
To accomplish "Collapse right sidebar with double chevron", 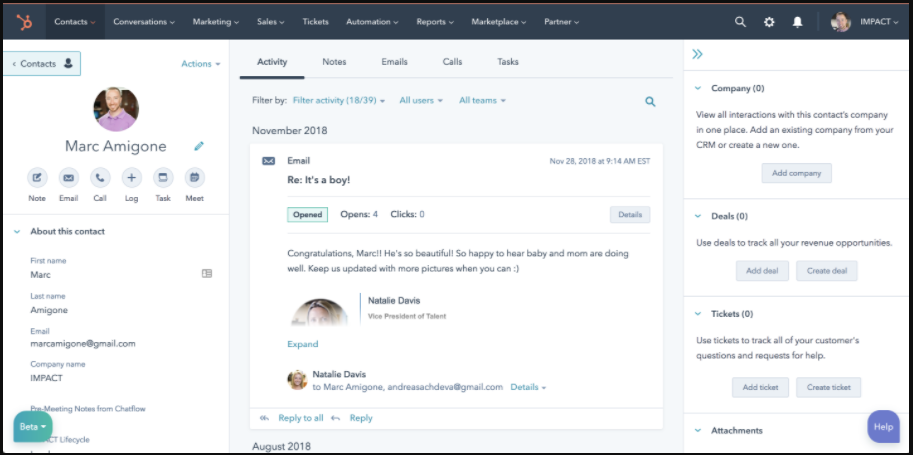I will tap(697, 54).
